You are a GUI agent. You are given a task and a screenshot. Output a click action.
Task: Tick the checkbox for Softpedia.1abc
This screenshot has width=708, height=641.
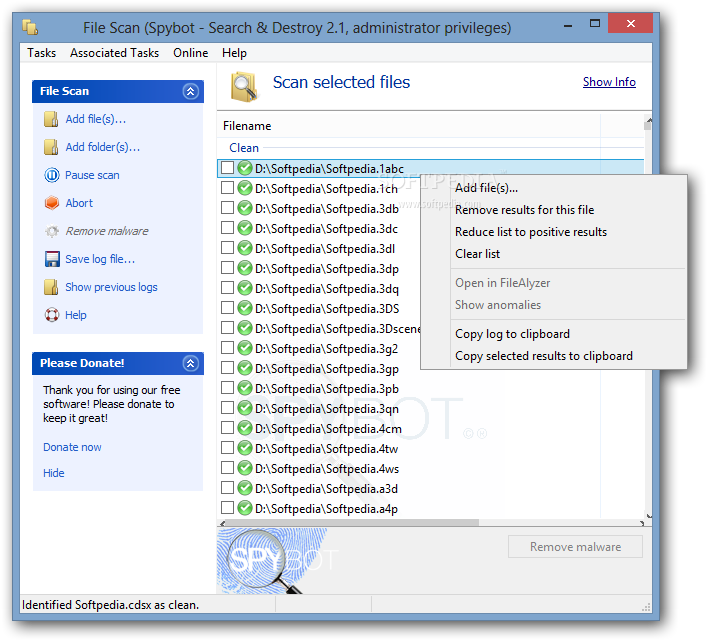227,168
